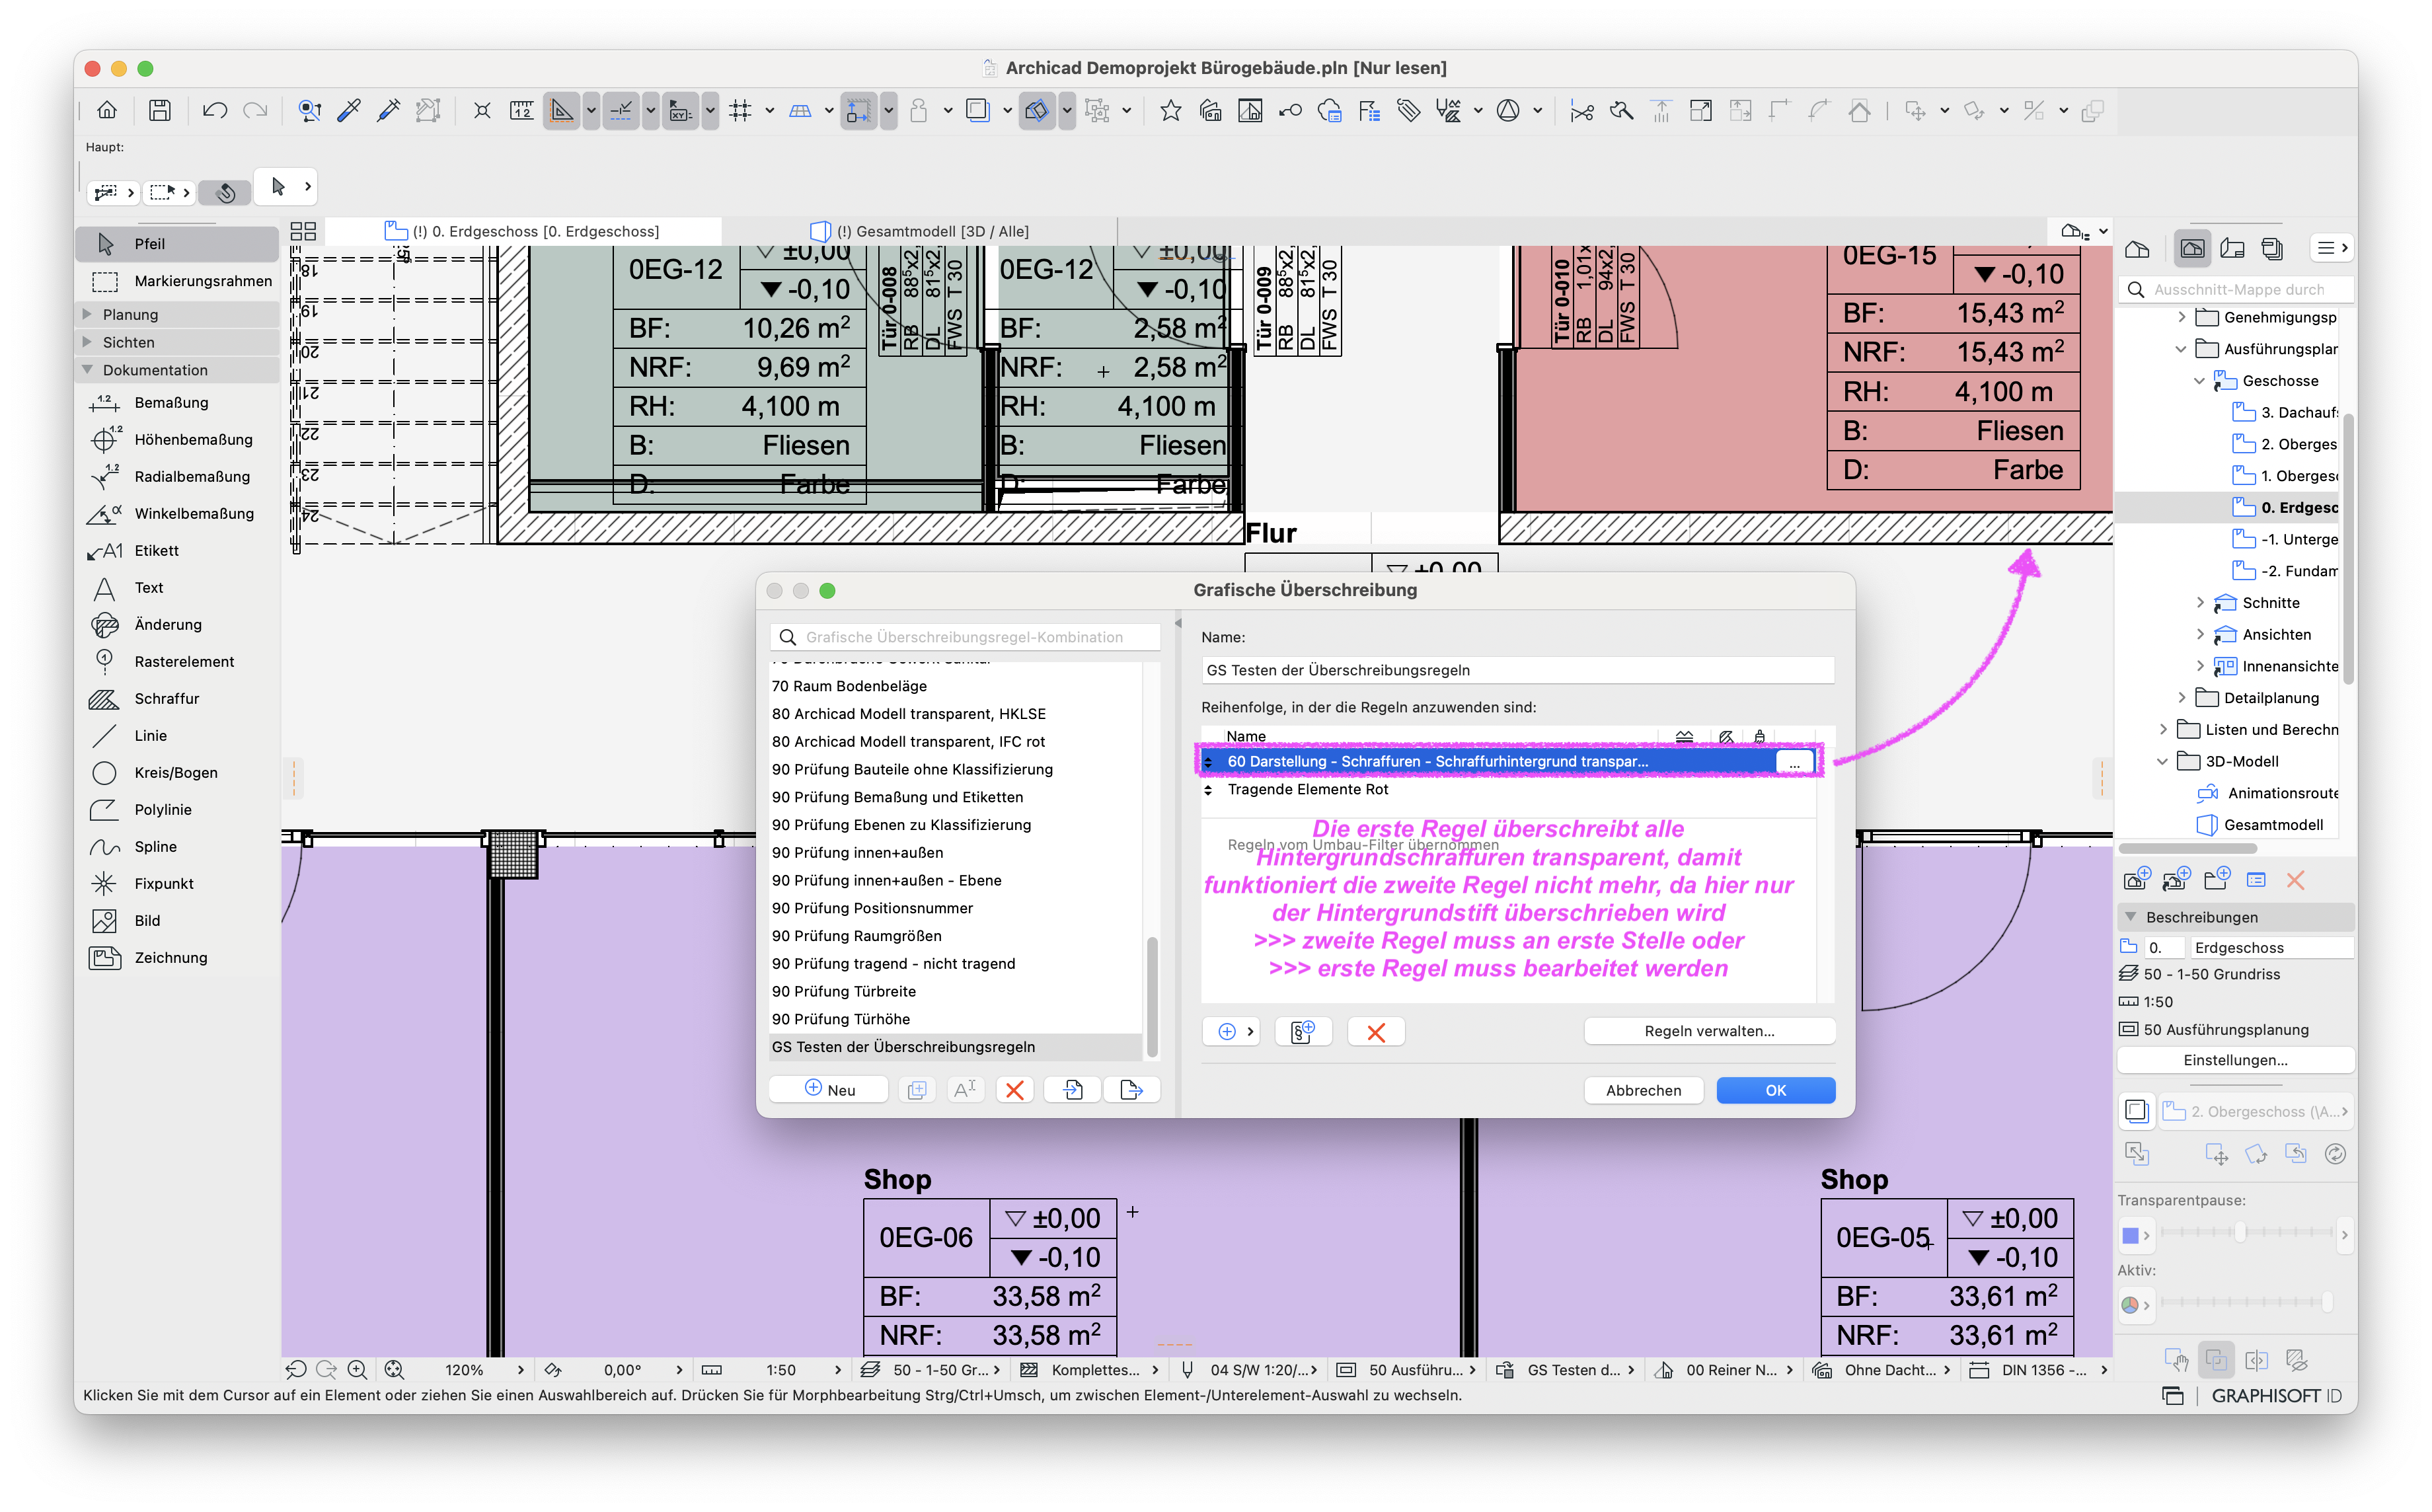Switch to the Gesamtmodell 3D tab
The width and height of the screenshot is (2432, 1512).
point(920,231)
